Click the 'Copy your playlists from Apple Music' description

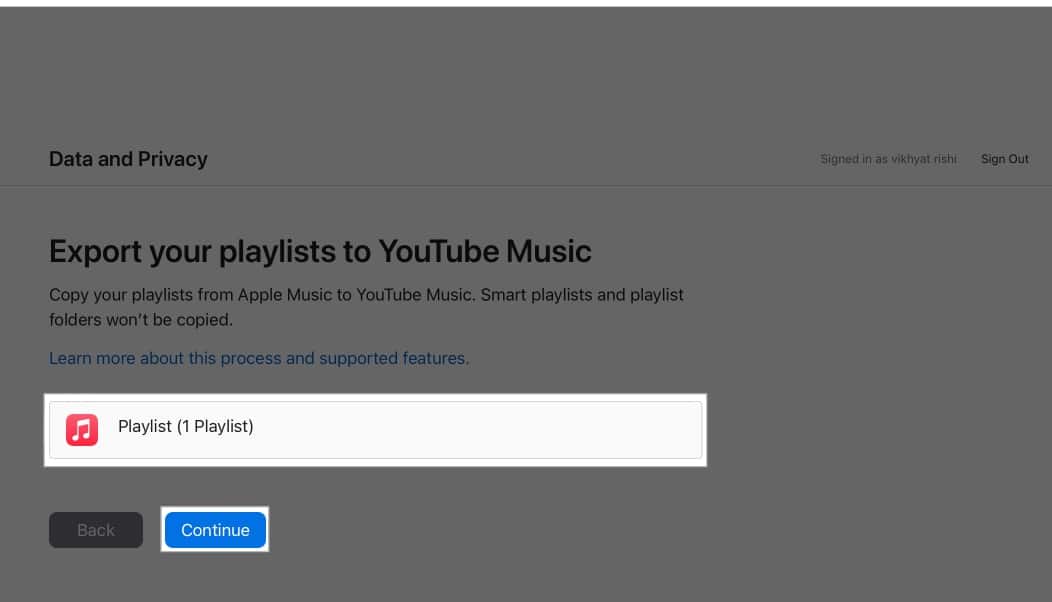366,307
